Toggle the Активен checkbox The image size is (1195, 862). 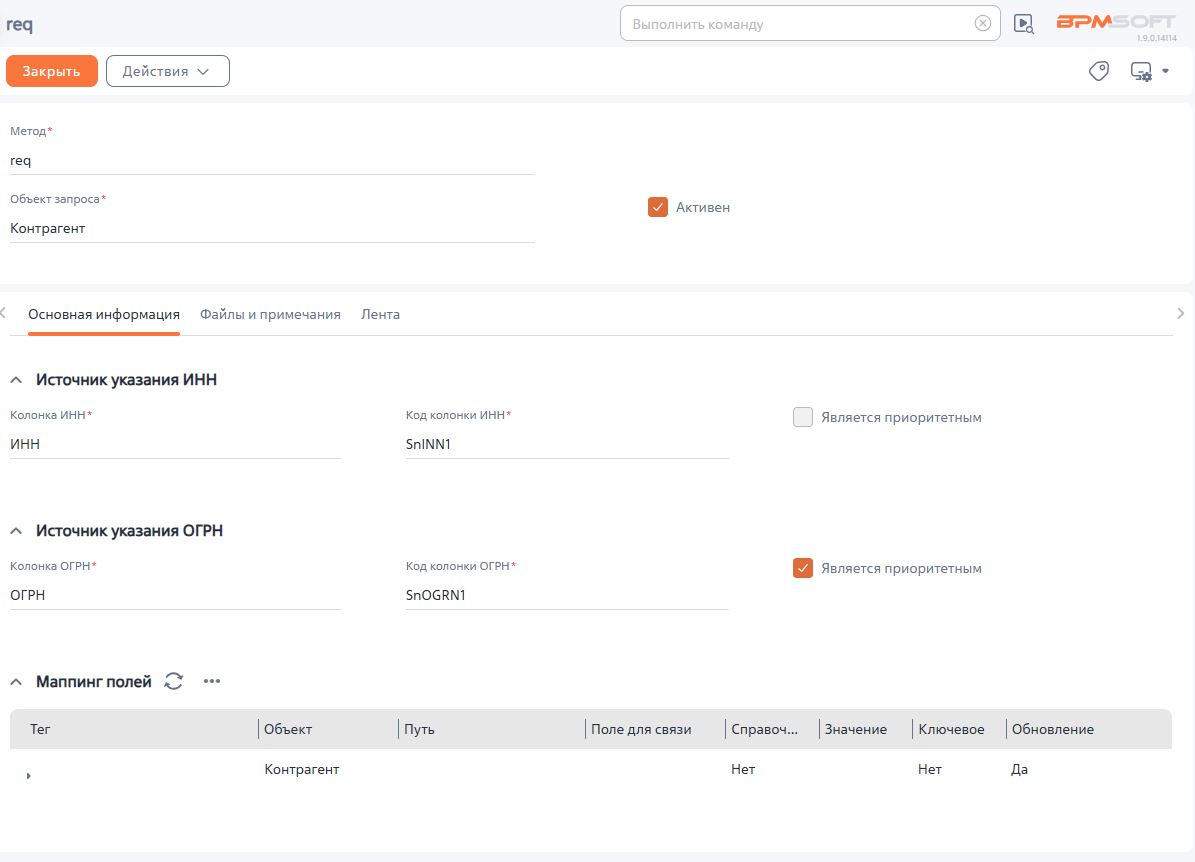(658, 207)
